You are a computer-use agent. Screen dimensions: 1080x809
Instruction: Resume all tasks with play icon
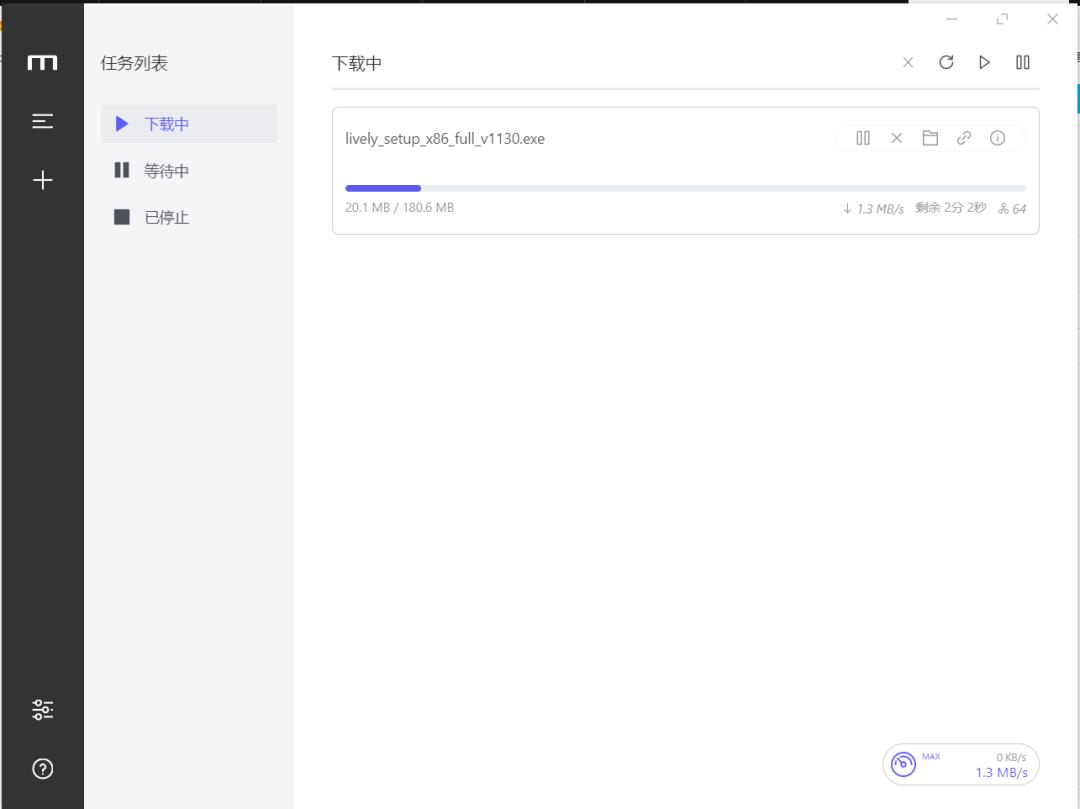984,63
